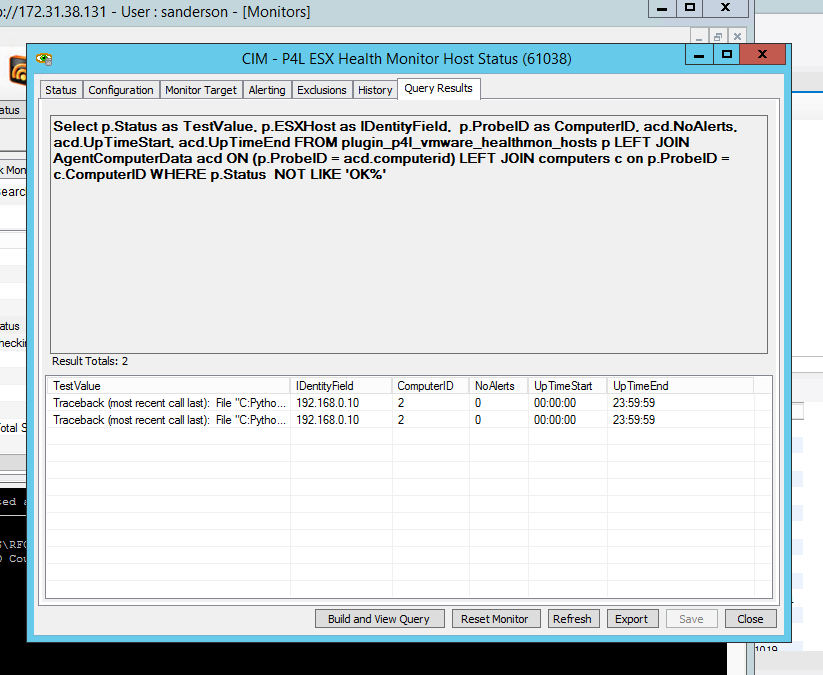Open the Status tab
The image size is (823, 675).
pos(61,90)
